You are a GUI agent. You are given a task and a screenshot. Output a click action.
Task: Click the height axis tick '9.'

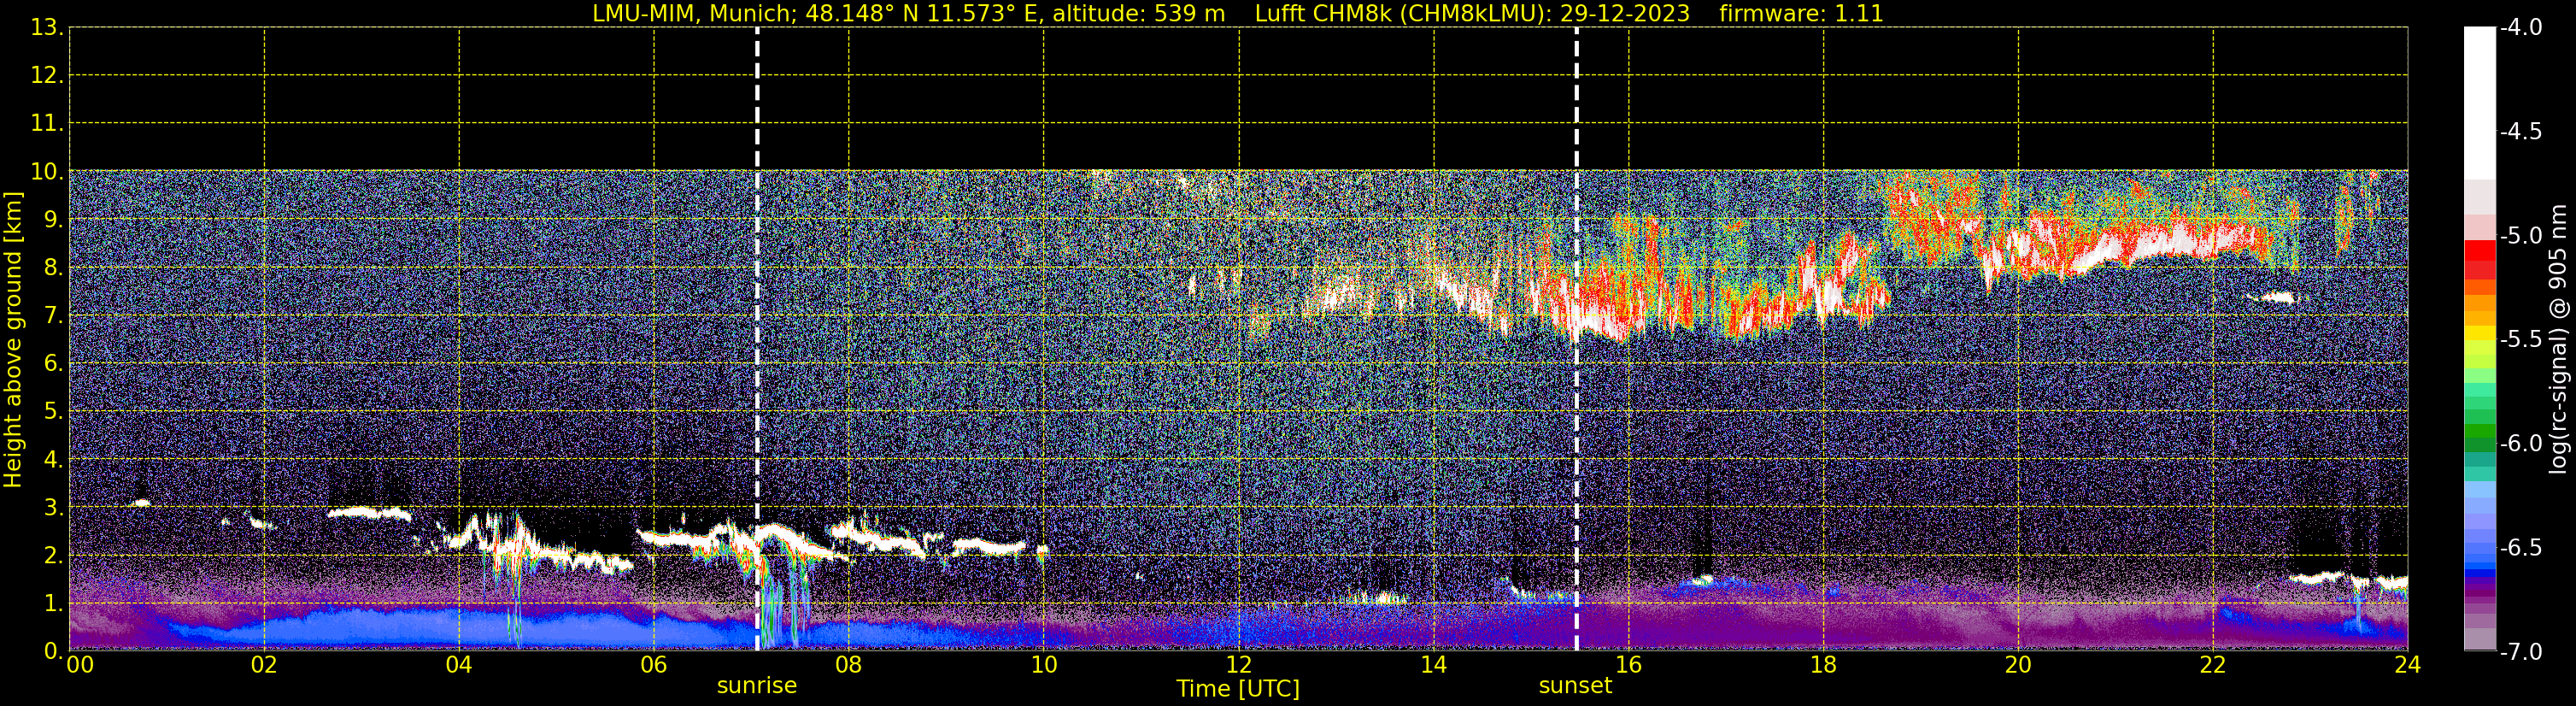52,220
